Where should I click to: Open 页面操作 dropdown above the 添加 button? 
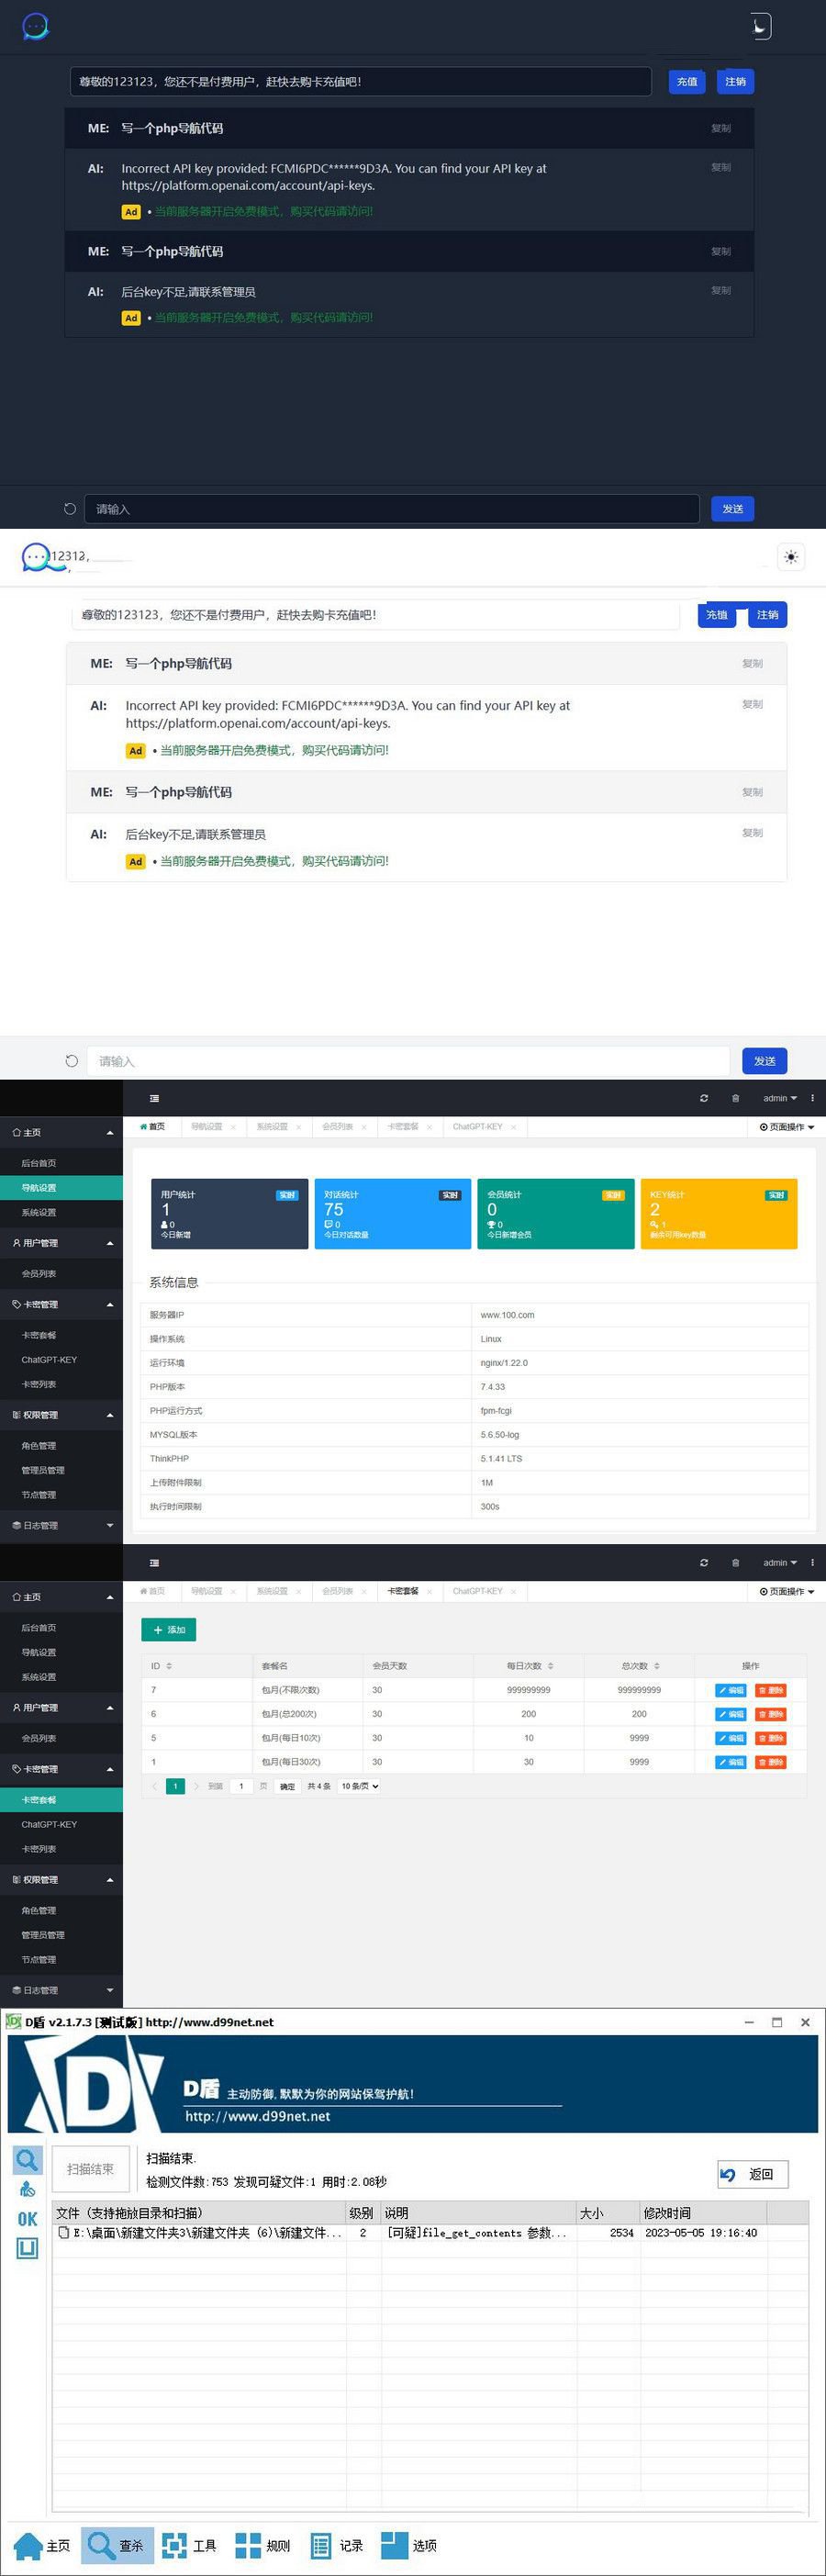coord(786,1591)
